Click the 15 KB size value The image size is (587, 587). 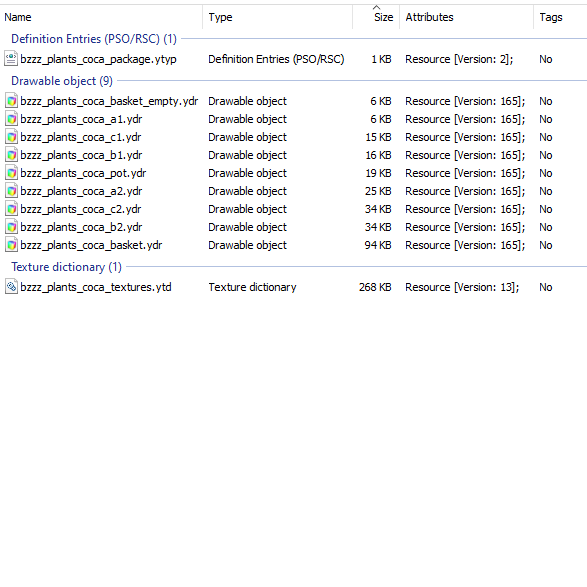click(378, 137)
